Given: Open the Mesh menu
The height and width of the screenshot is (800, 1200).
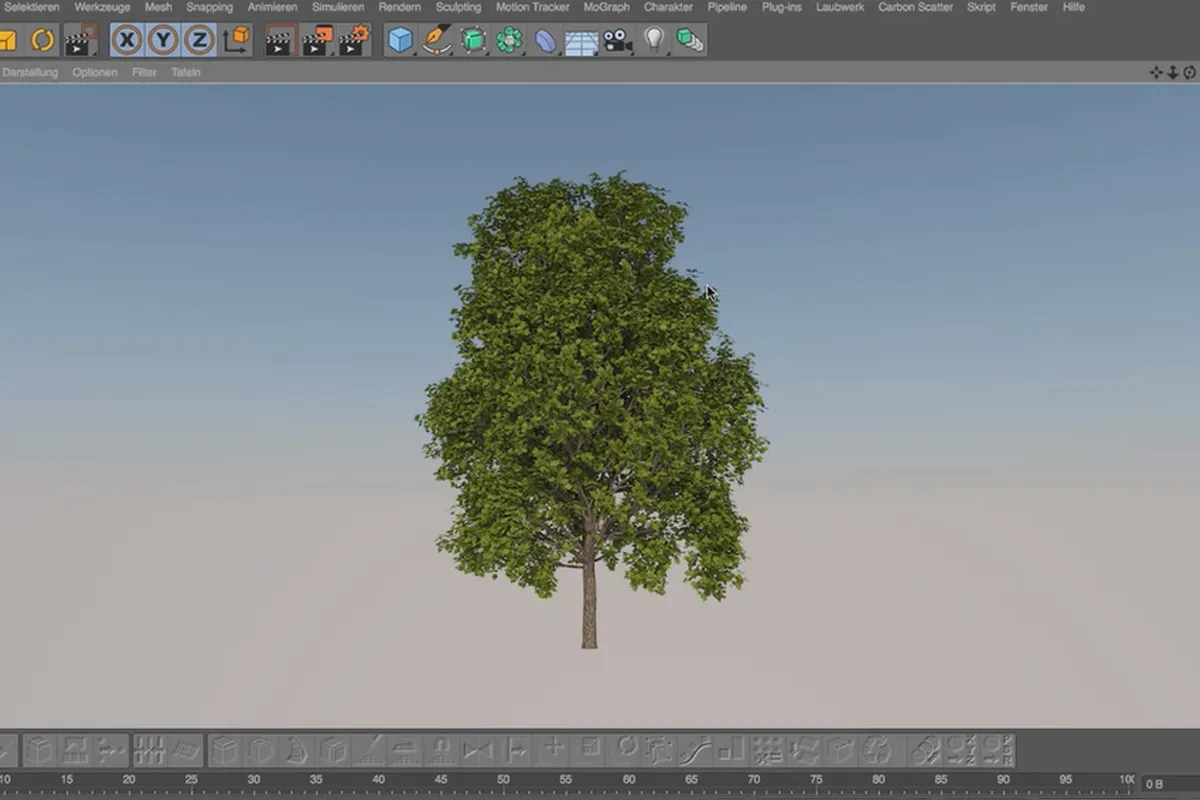Looking at the screenshot, I should pyautogui.click(x=158, y=7).
